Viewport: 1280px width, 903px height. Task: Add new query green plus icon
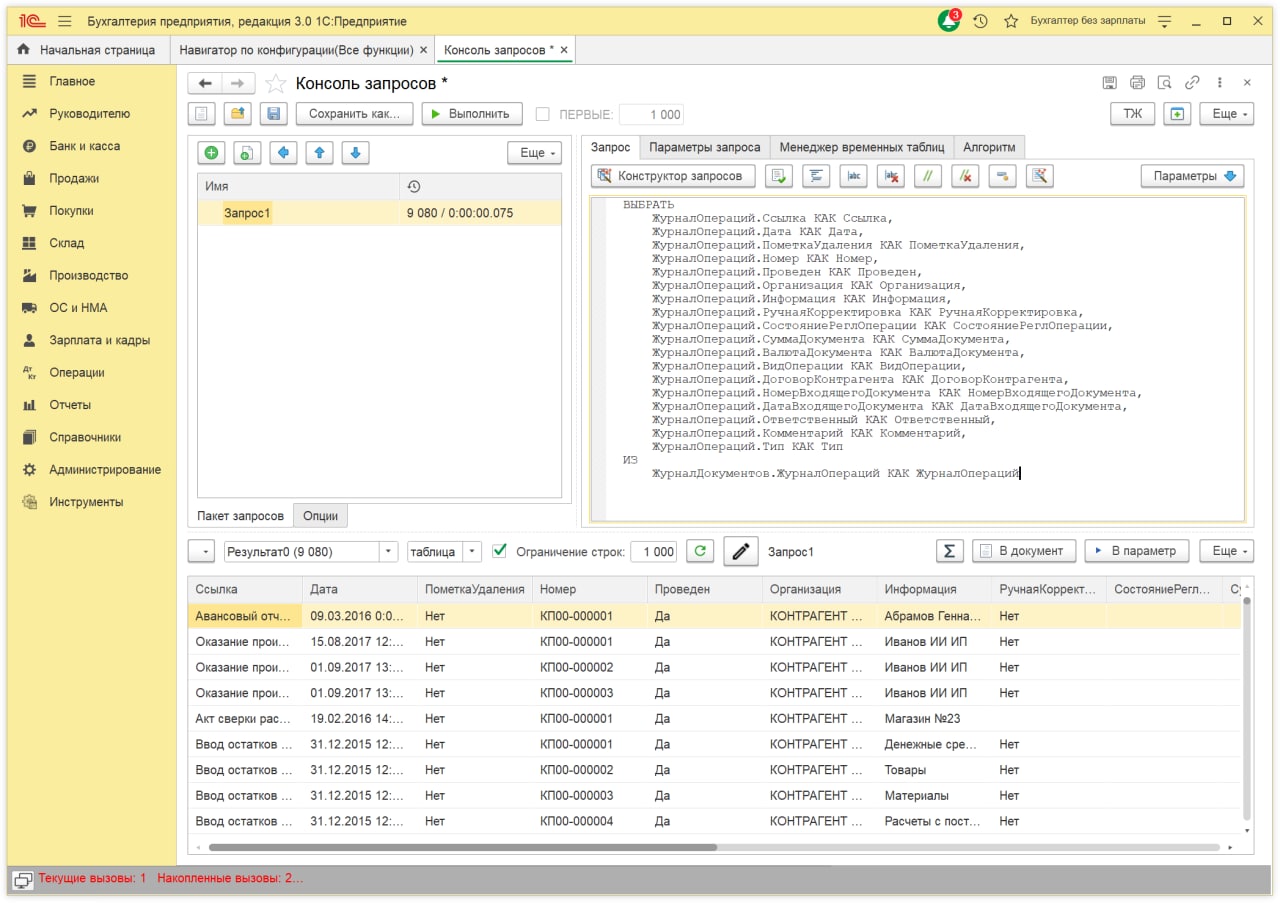point(211,153)
